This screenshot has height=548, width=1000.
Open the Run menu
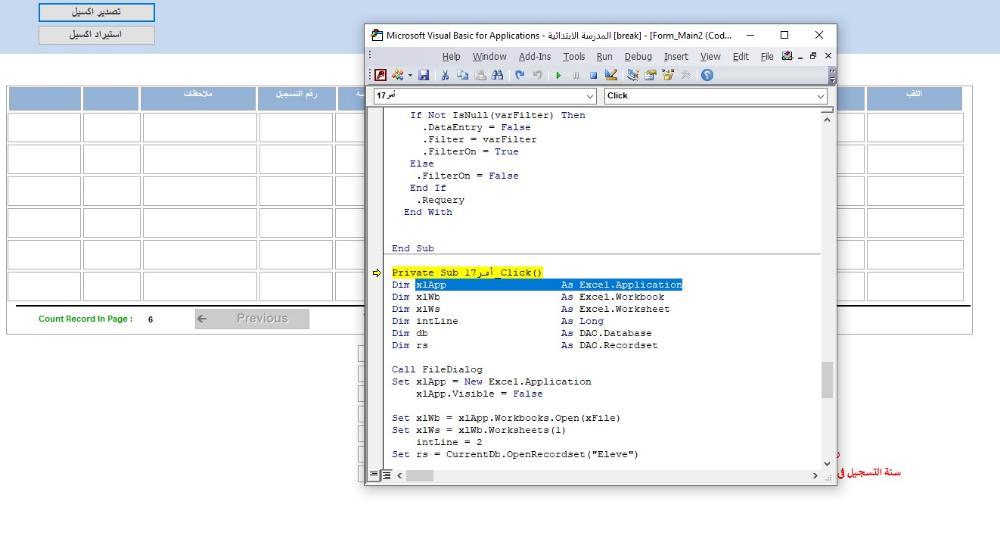tap(605, 57)
